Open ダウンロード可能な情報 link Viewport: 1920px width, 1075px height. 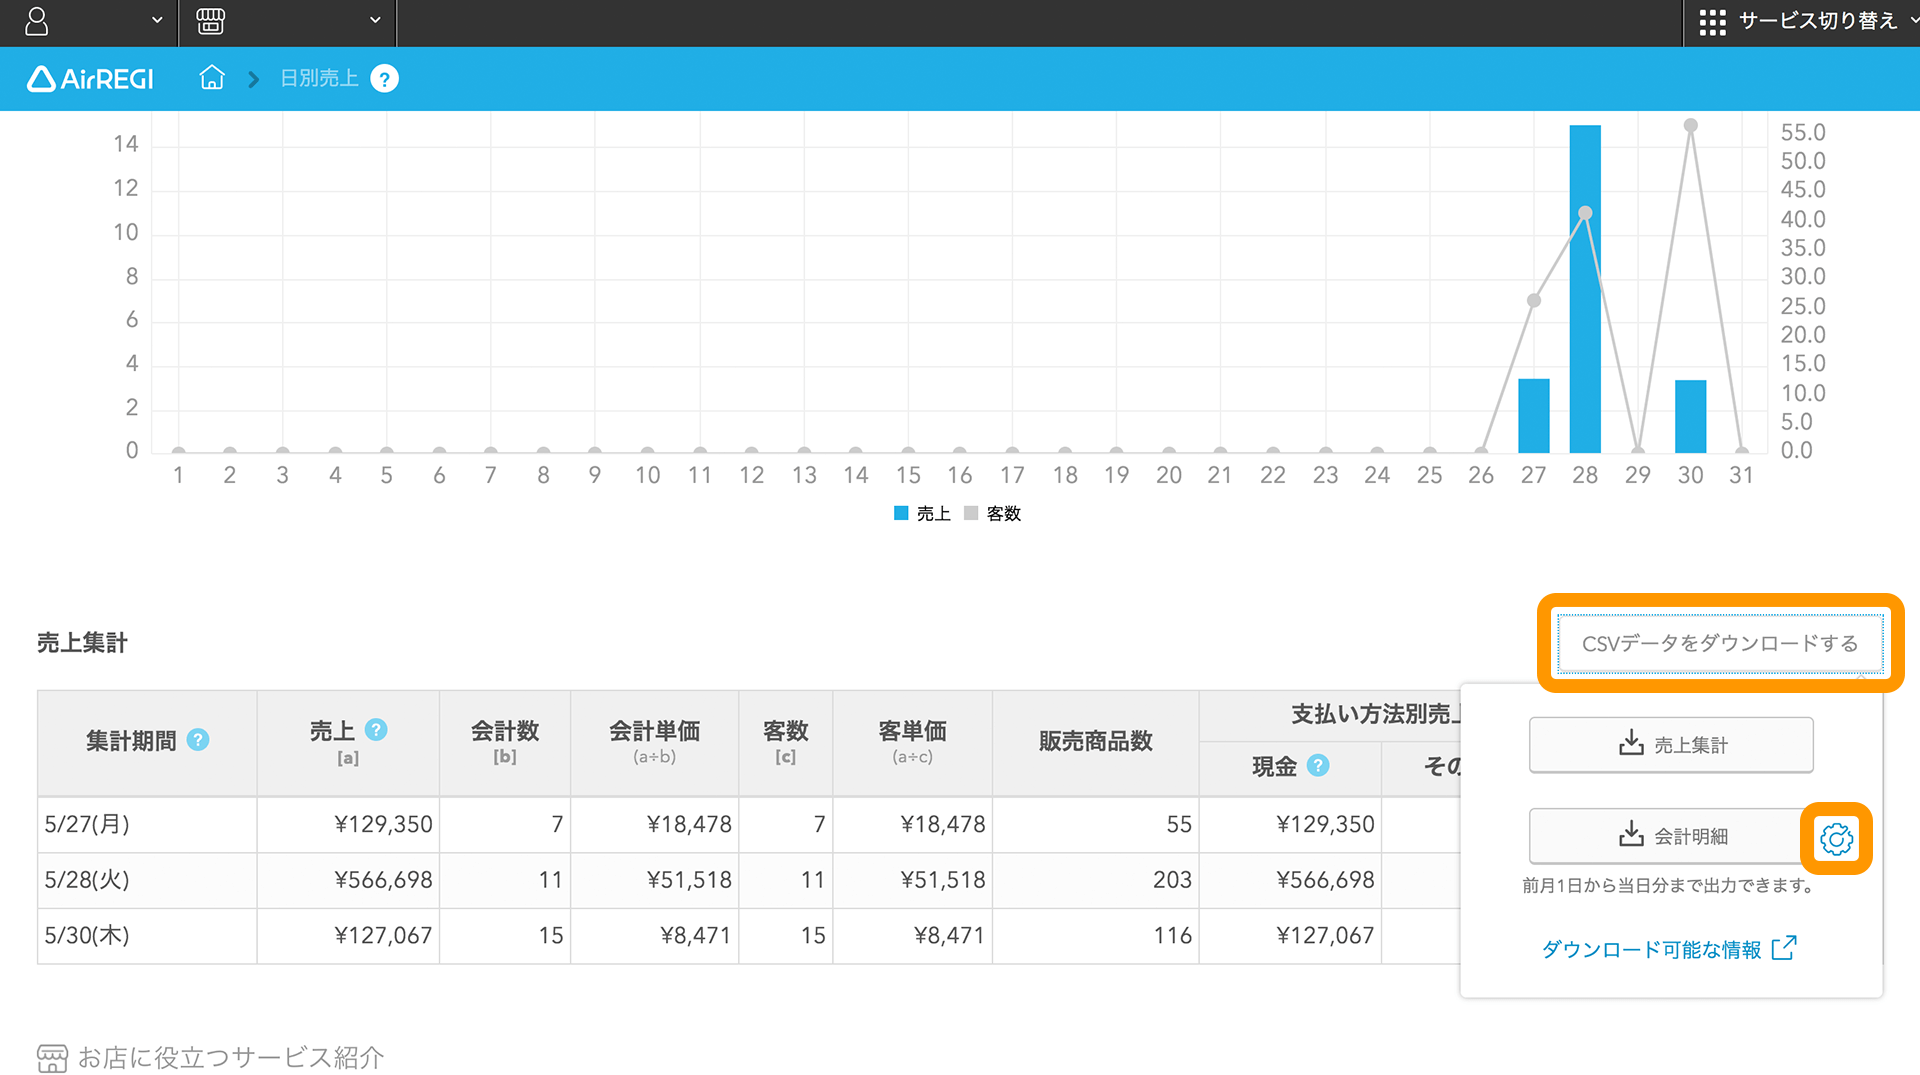tap(1669, 949)
